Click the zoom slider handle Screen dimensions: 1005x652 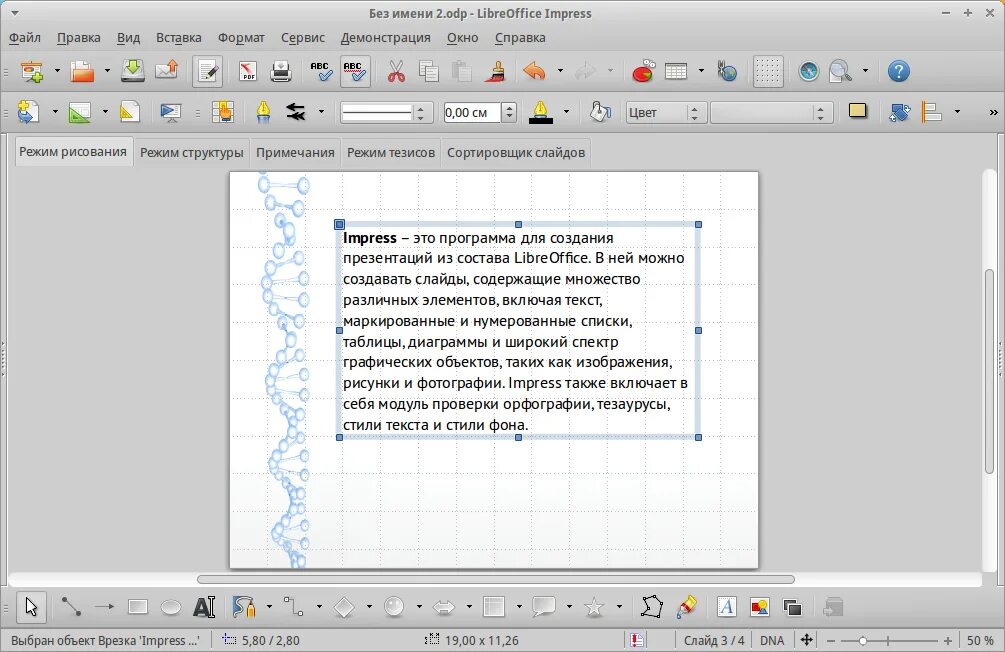863,640
